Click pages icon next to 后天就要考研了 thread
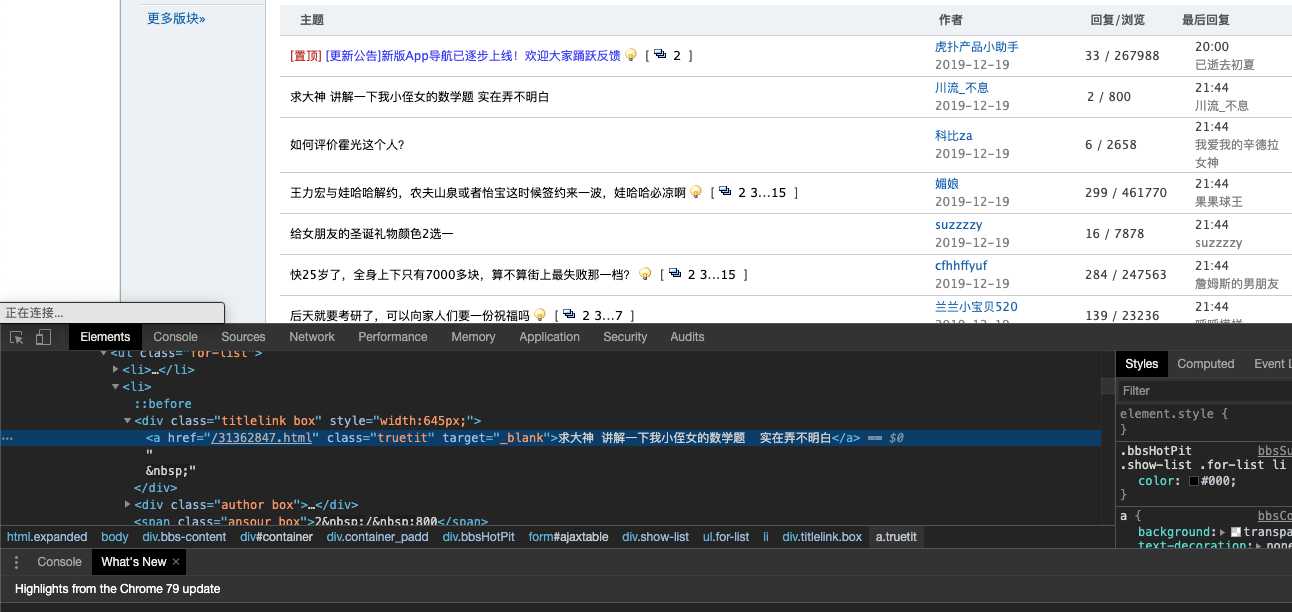This screenshot has height=612, width=1292. (570, 315)
